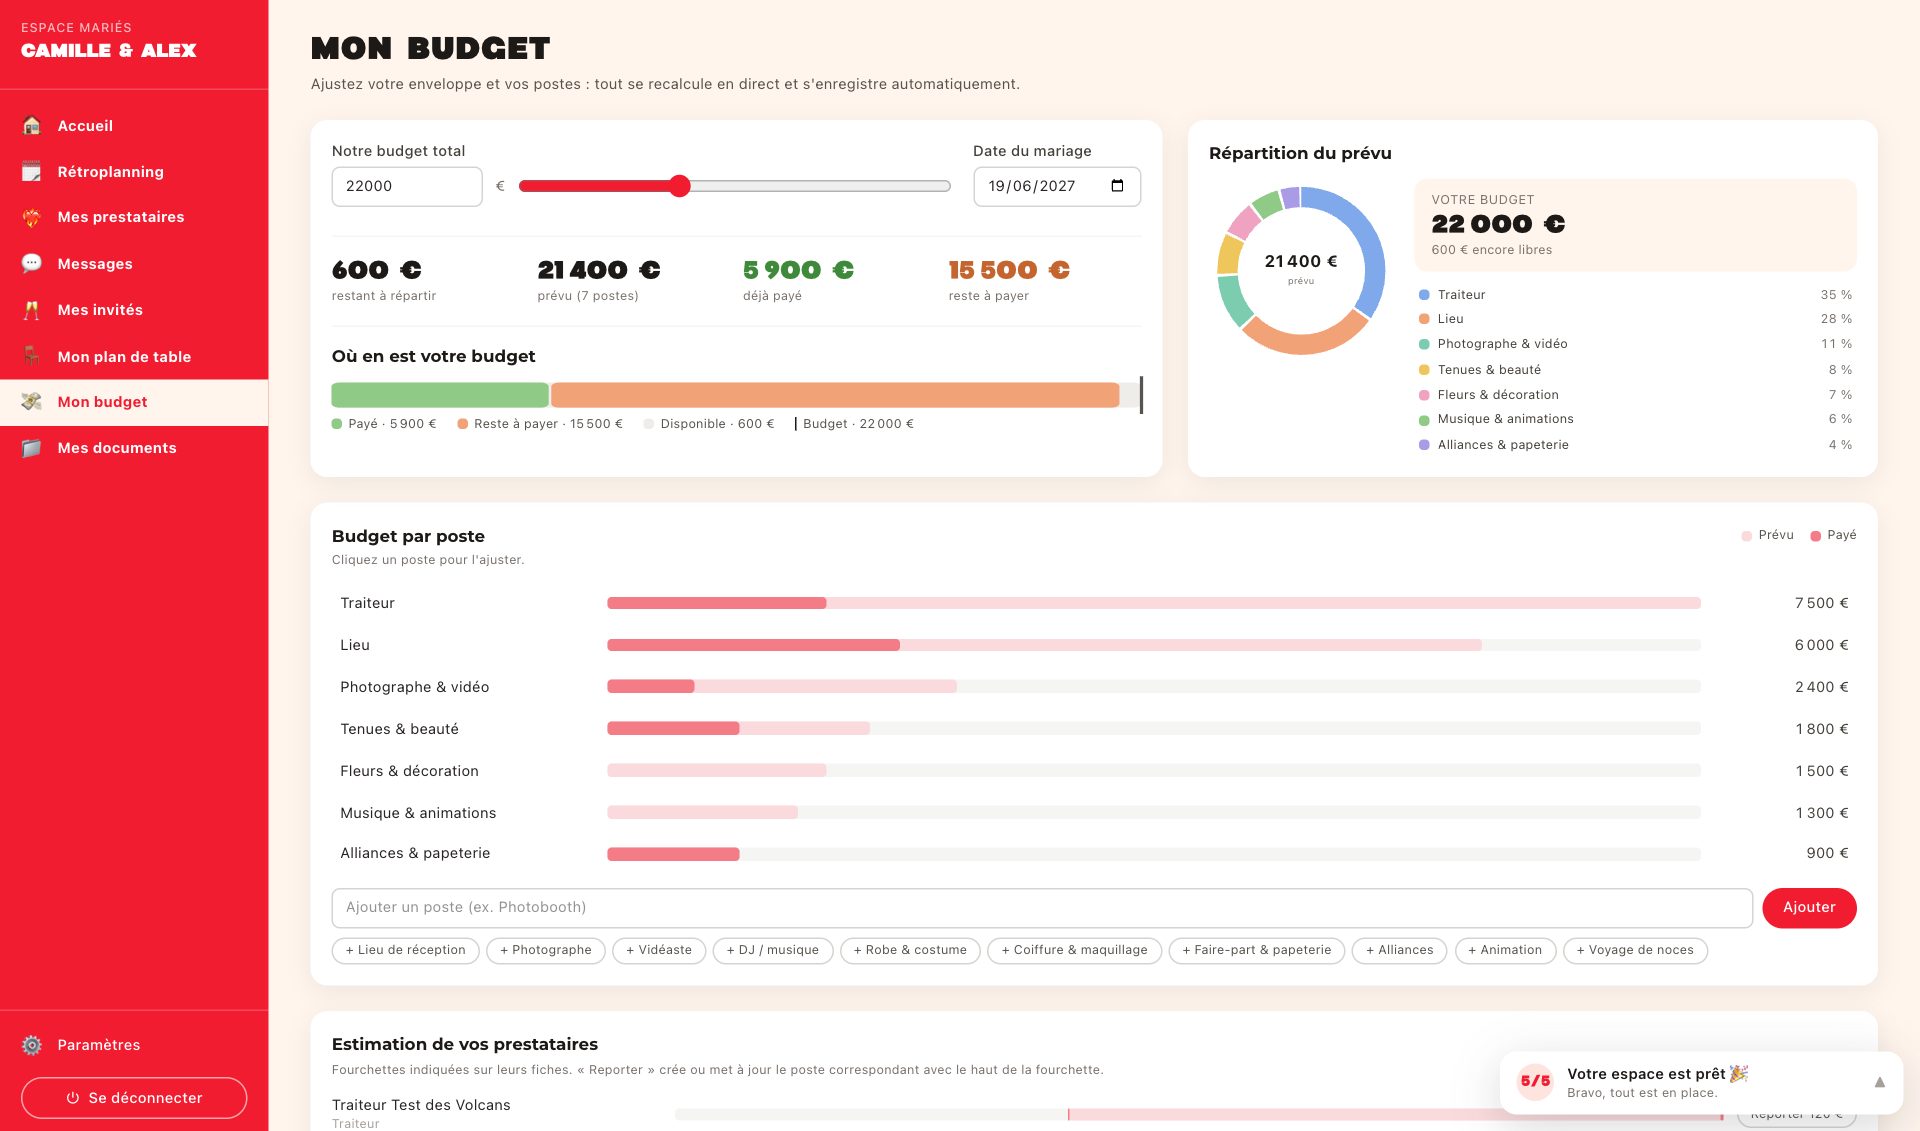Click the wedding date field 19/06/2027
The height and width of the screenshot is (1131, 1920).
pos(1057,186)
